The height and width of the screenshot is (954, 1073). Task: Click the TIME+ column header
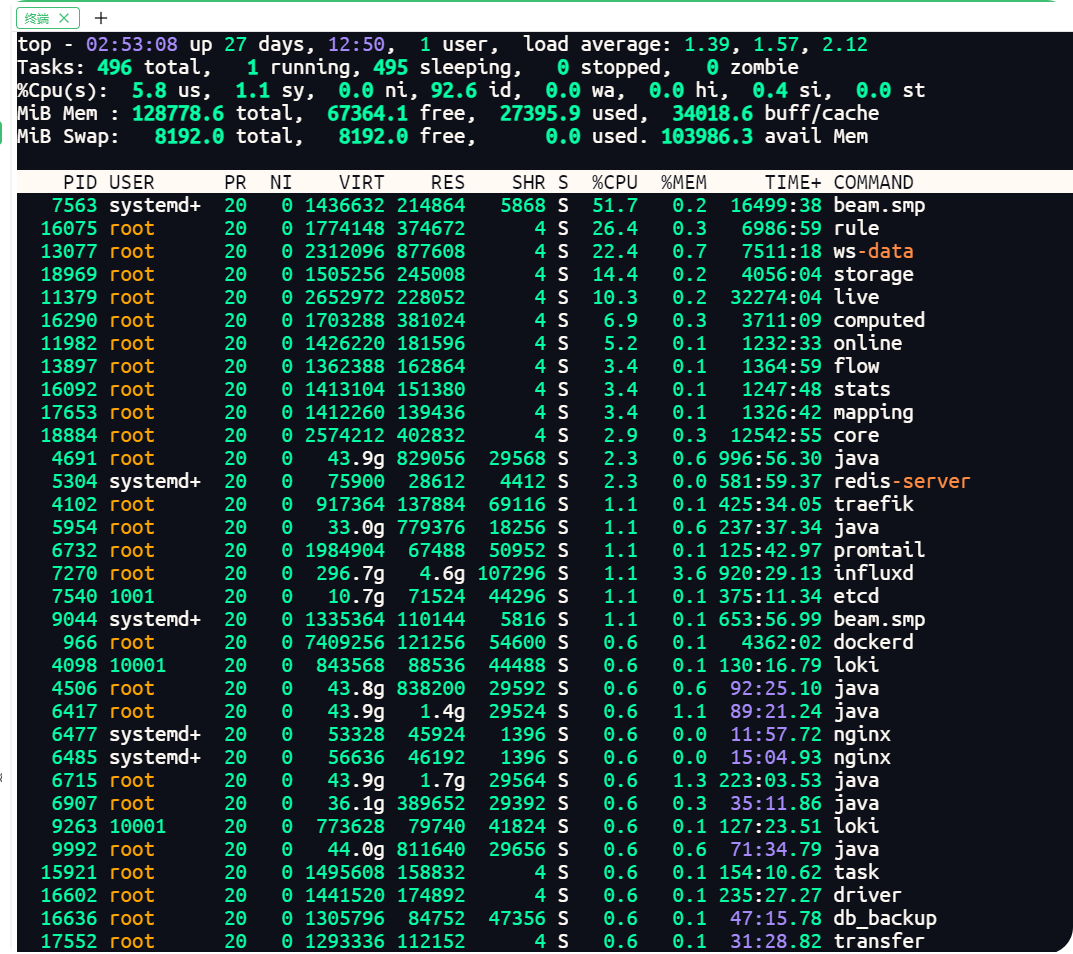click(792, 183)
